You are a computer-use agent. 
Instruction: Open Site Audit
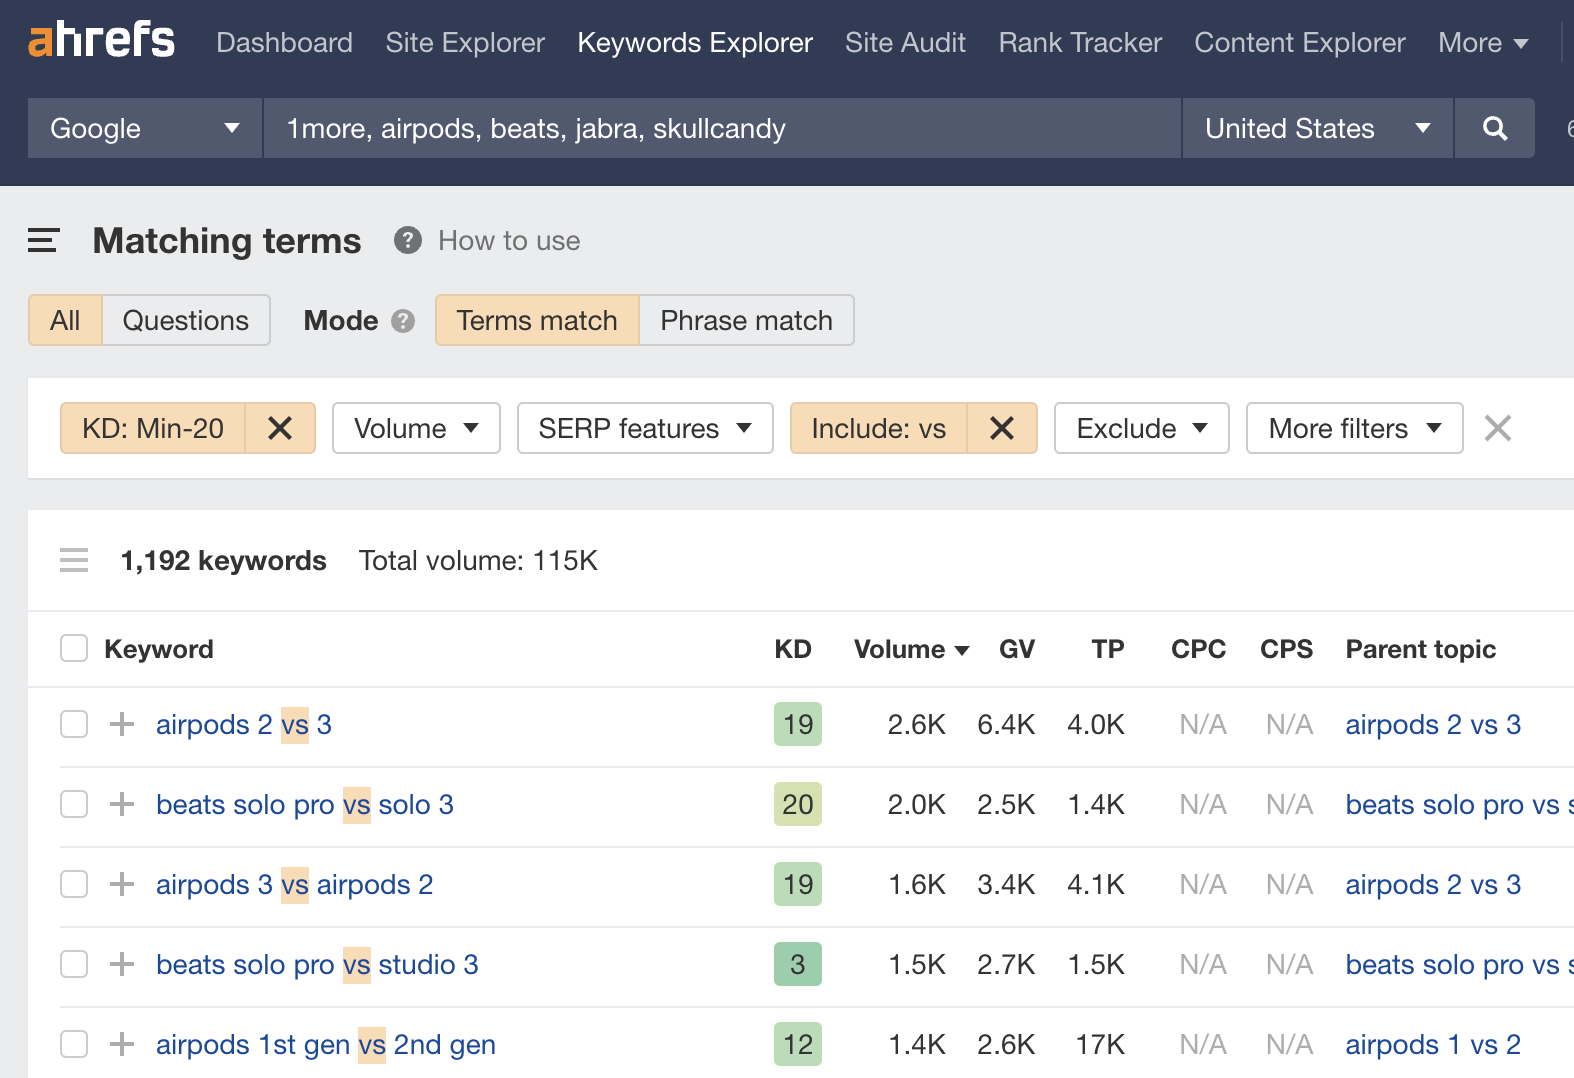pyautogui.click(x=905, y=42)
